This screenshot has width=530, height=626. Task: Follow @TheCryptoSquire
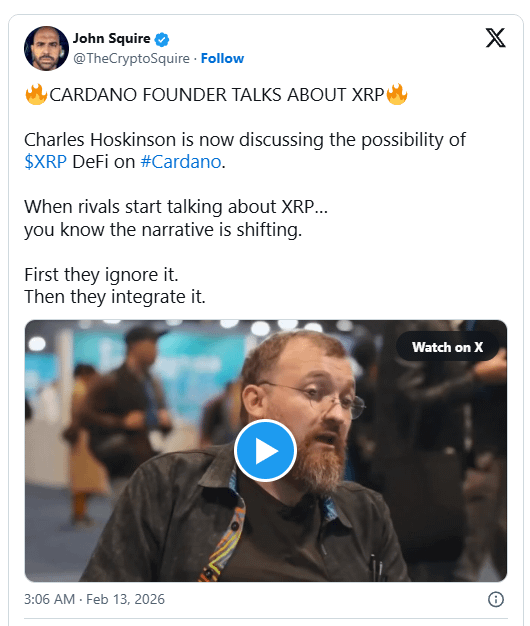(222, 58)
